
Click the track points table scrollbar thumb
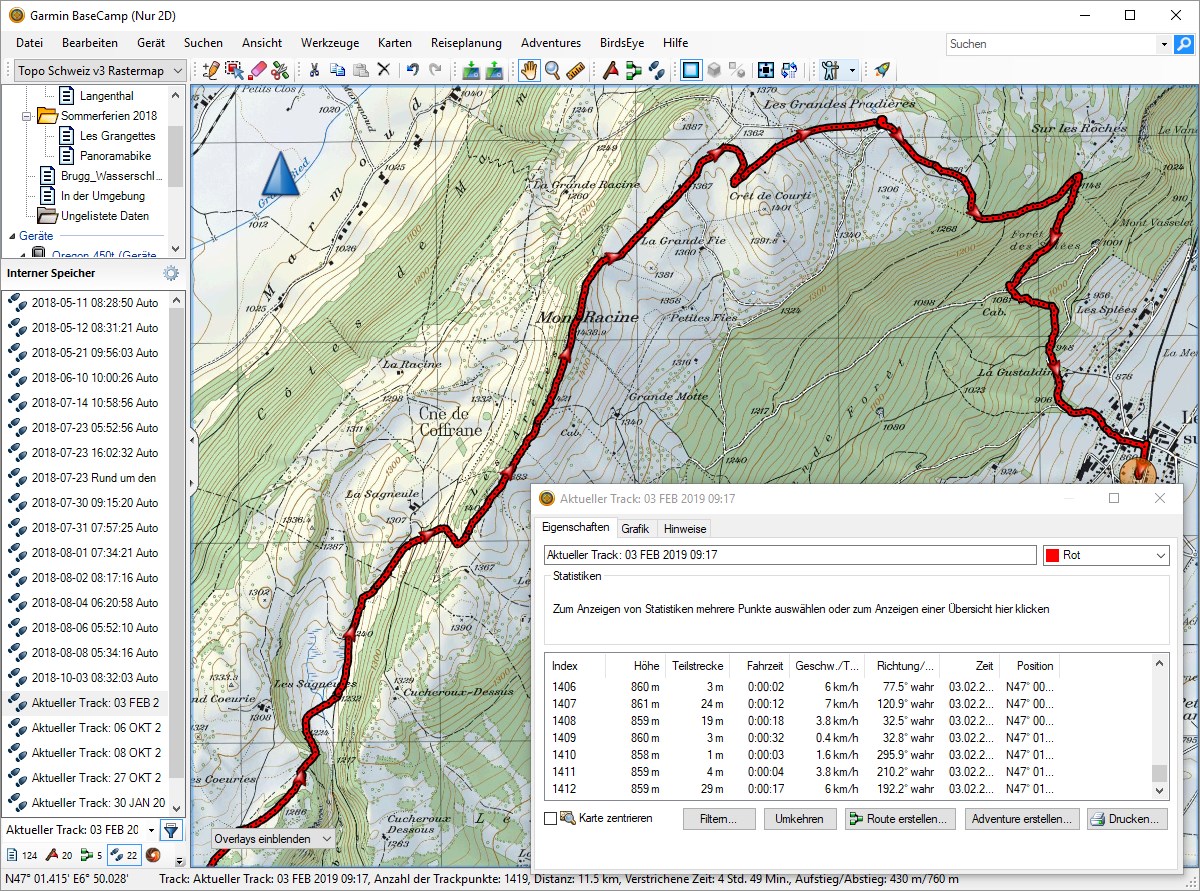(x=1160, y=774)
